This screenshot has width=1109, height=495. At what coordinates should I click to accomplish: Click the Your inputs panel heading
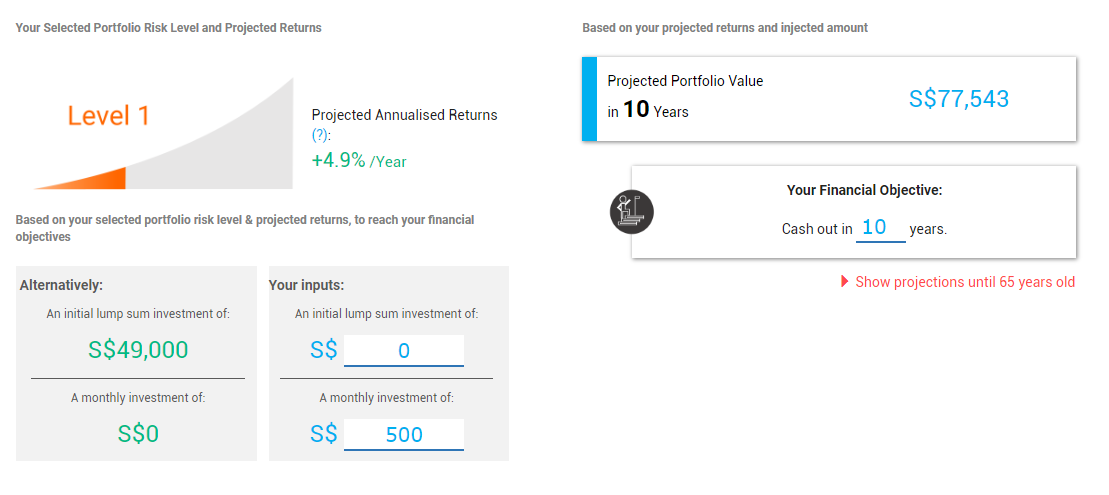pos(306,285)
